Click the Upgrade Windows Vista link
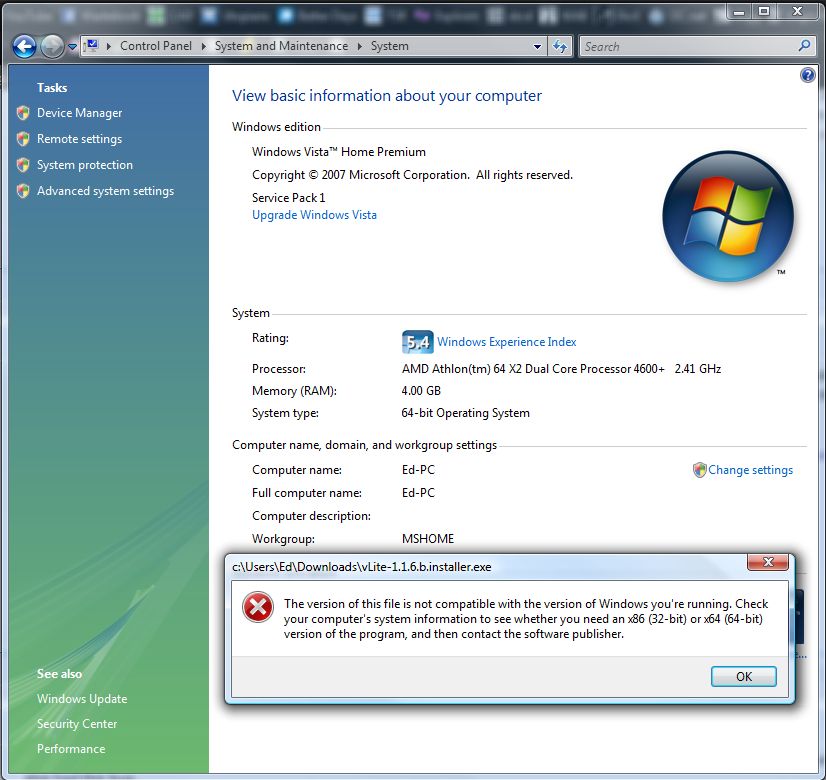Screen dimensions: 826x780 pyautogui.click(x=314, y=215)
